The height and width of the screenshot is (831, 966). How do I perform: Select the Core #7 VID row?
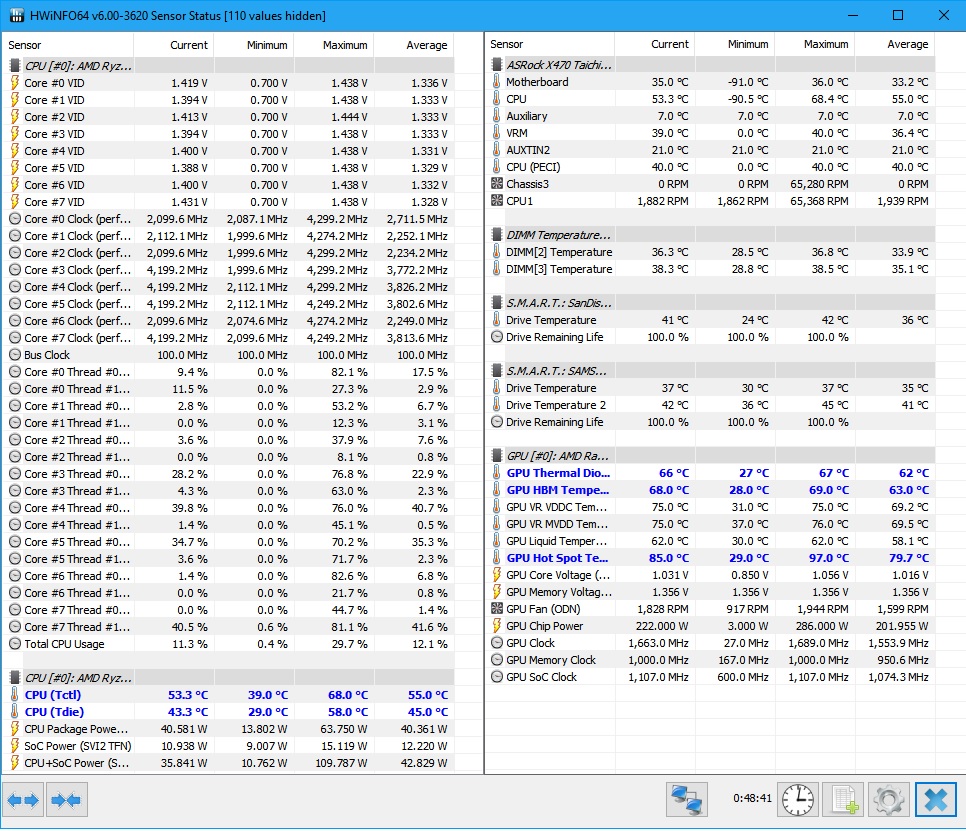[231, 202]
